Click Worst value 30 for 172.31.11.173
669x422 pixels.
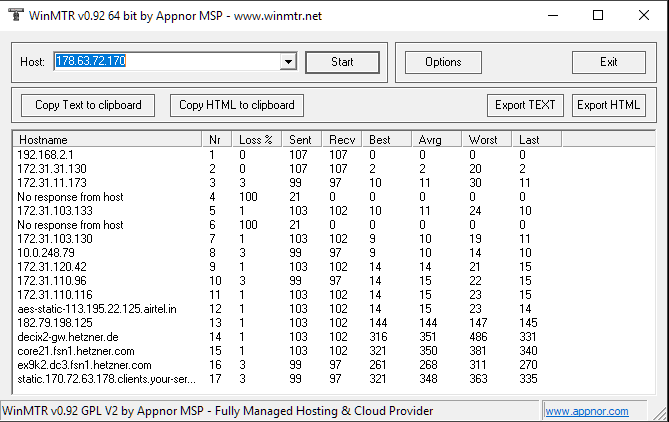click(x=475, y=183)
